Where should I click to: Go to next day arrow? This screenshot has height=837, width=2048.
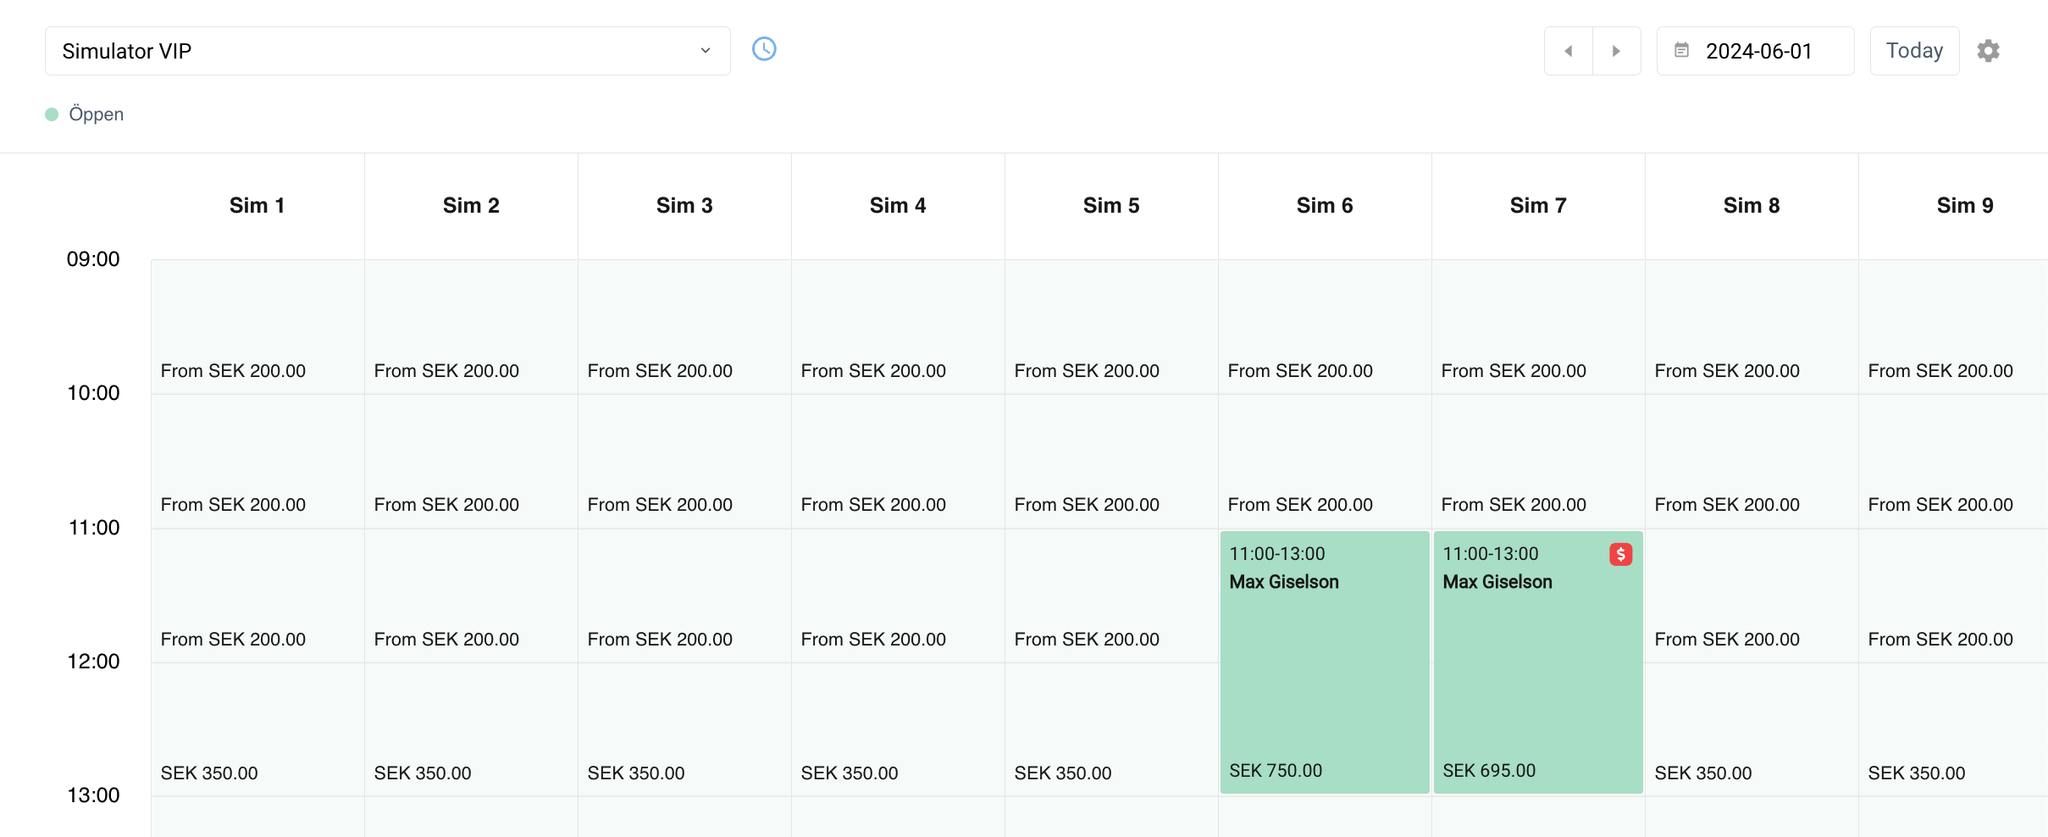pyautogui.click(x=1616, y=51)
